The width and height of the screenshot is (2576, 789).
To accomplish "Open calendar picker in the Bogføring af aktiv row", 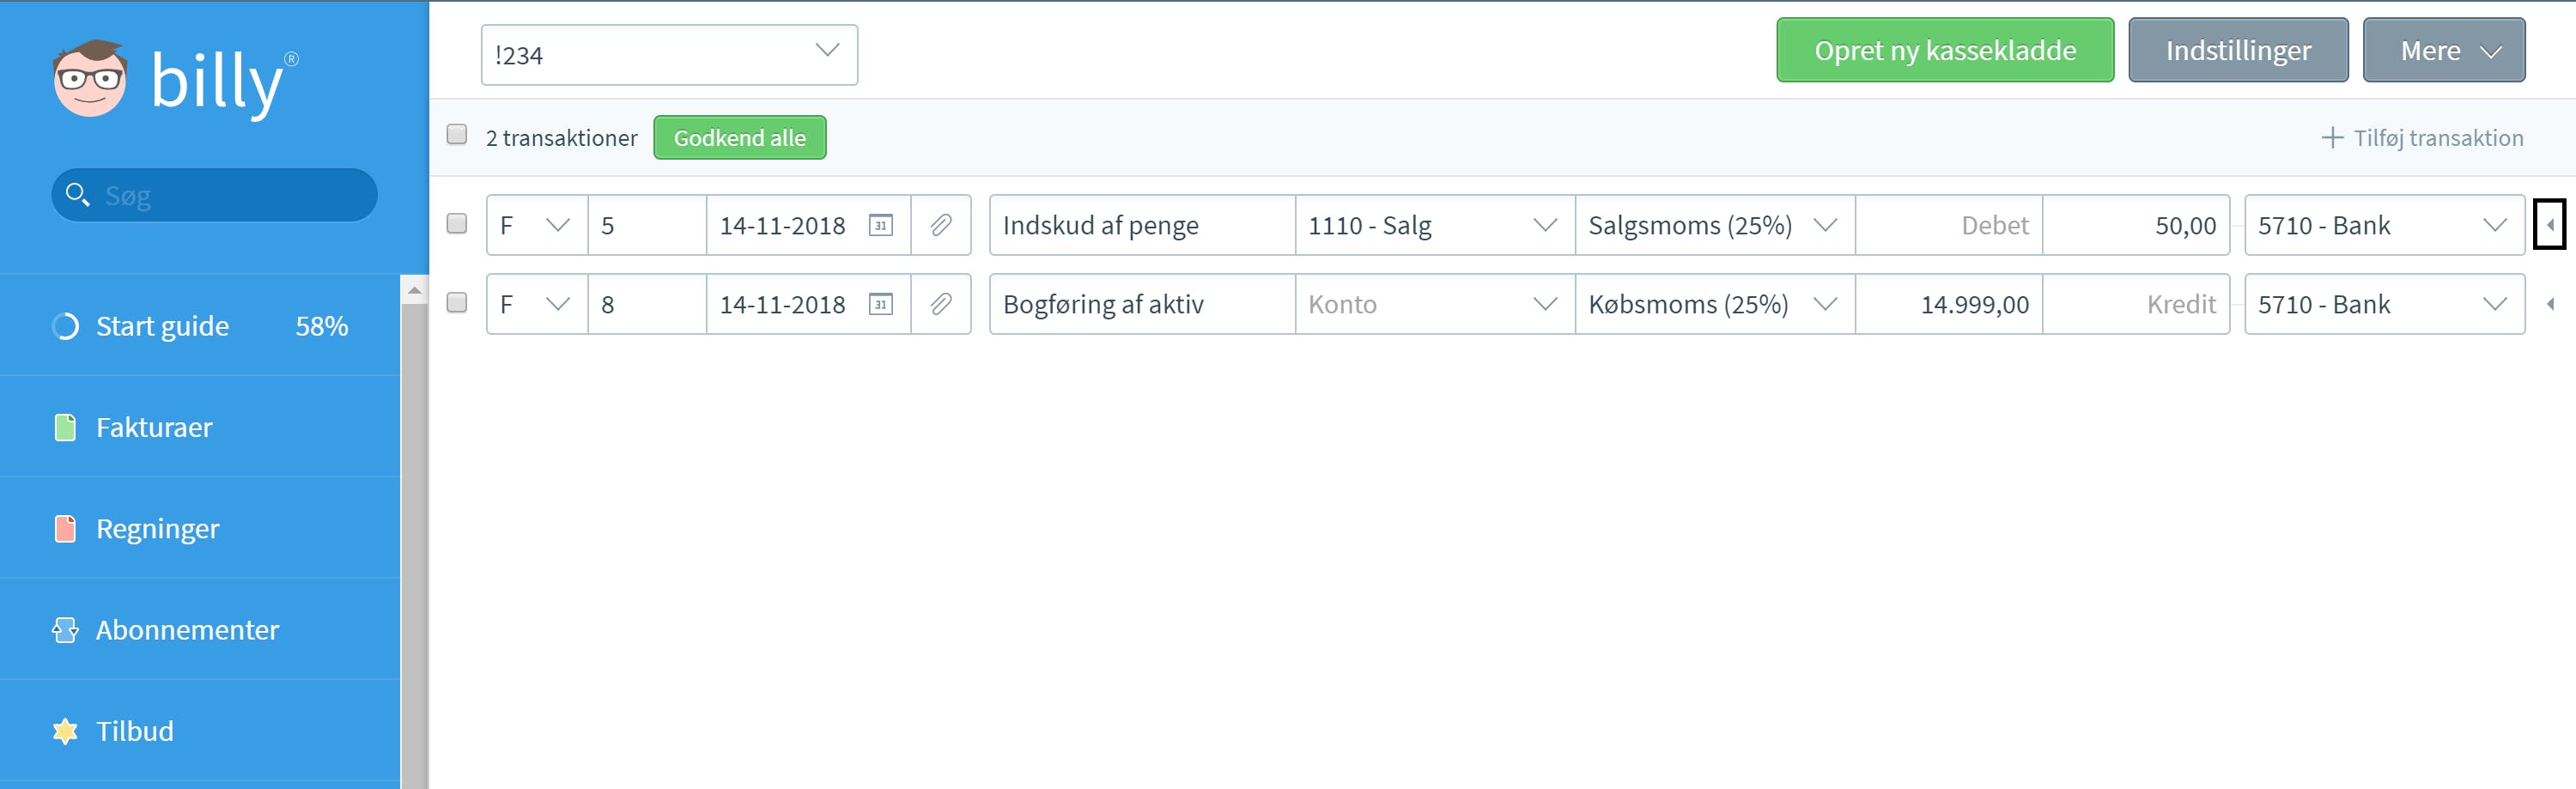I will pos(880,304).
